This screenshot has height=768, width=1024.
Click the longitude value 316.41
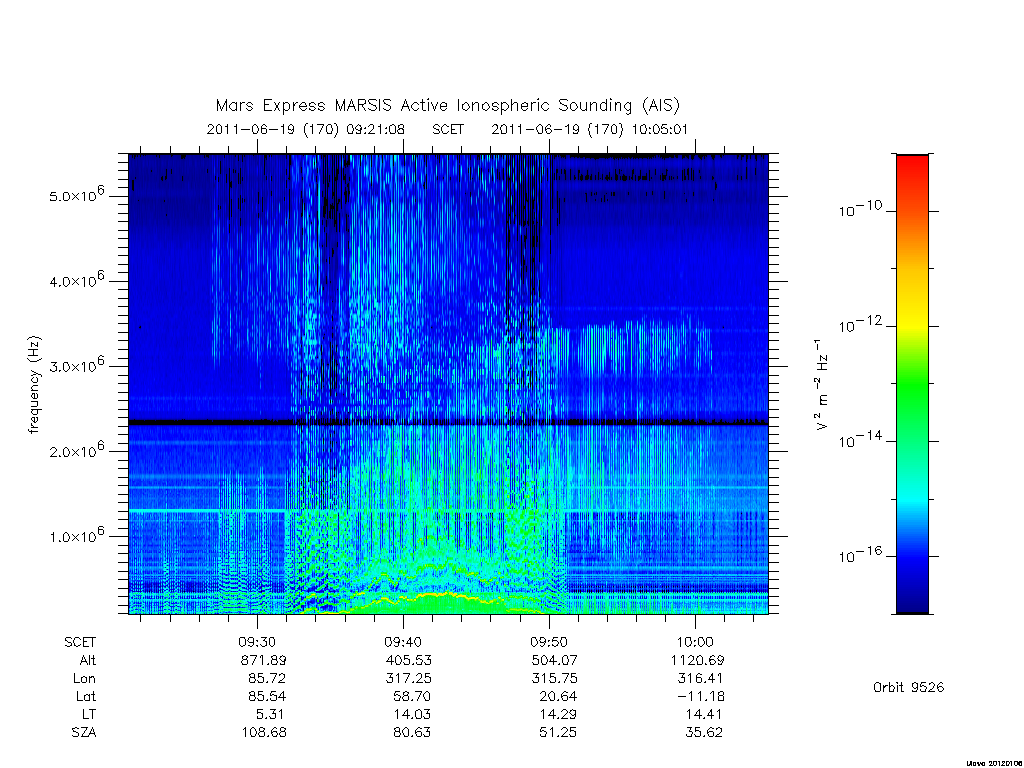(x=700, y=679)
